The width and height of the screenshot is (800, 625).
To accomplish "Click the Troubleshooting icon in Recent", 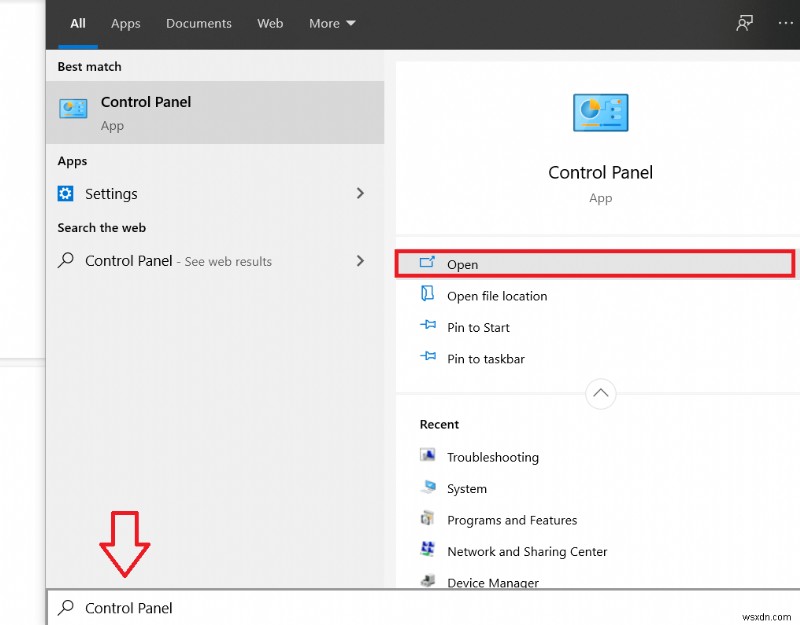I will tap(428, 457).
